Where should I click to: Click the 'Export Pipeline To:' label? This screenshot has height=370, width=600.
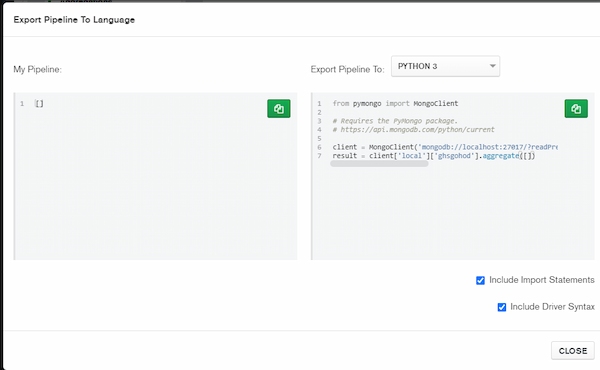(x=347, y=69)
